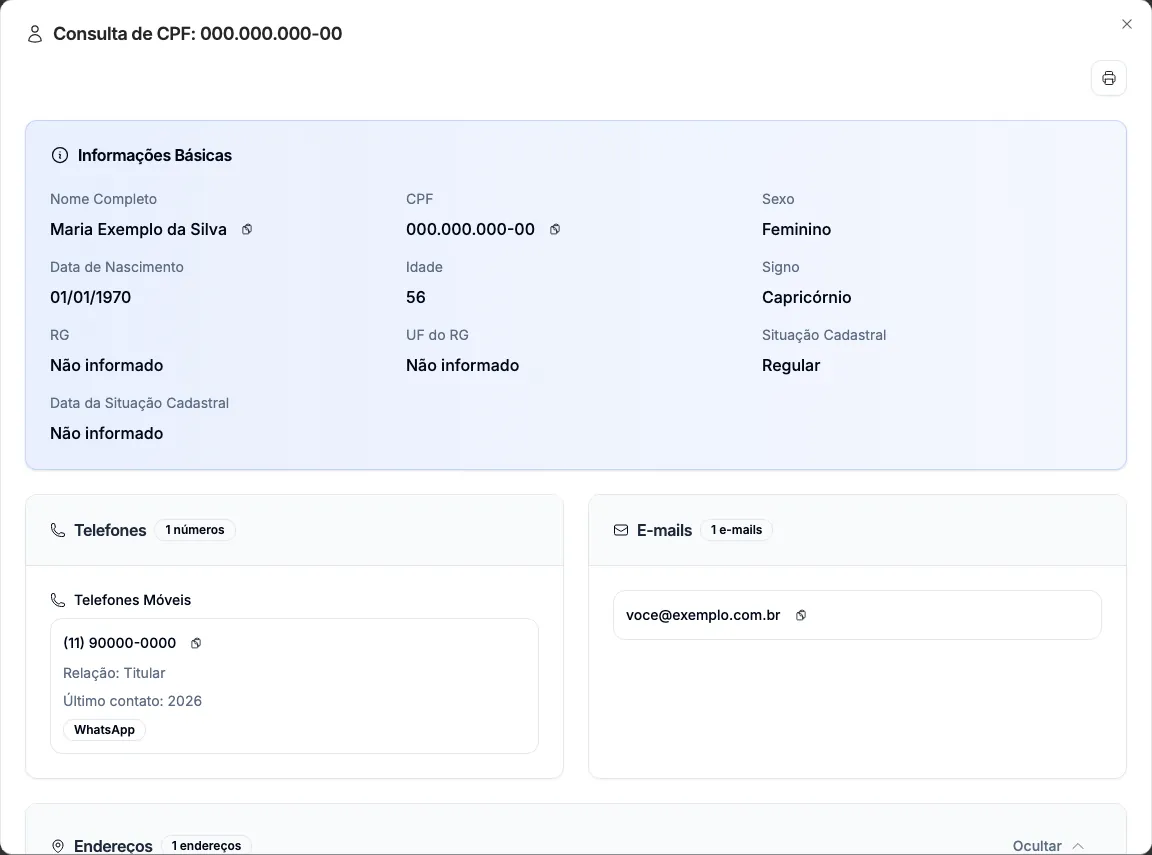The height and width of the screenshot is (855, 1152).
Task: Click the CPF value '000.000.000-00' in Informações Básicas
Action: 470,229
